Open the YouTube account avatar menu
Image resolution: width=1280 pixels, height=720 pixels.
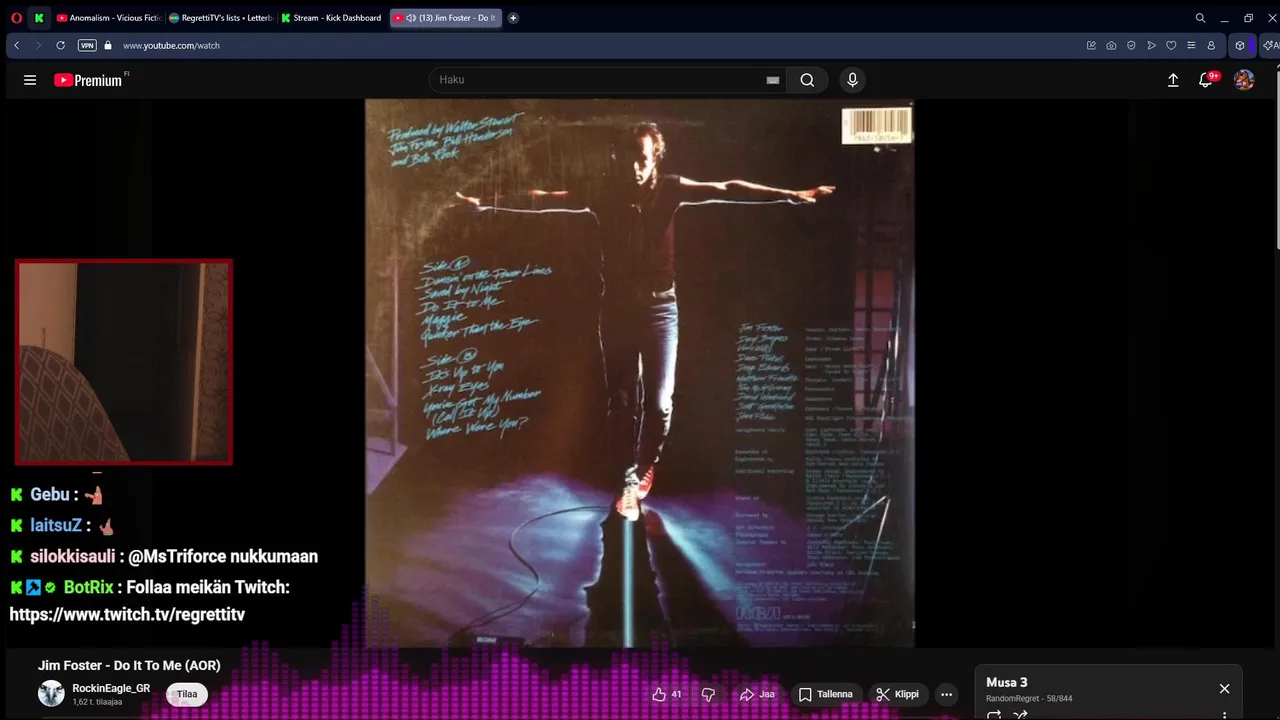(1244, 80)
